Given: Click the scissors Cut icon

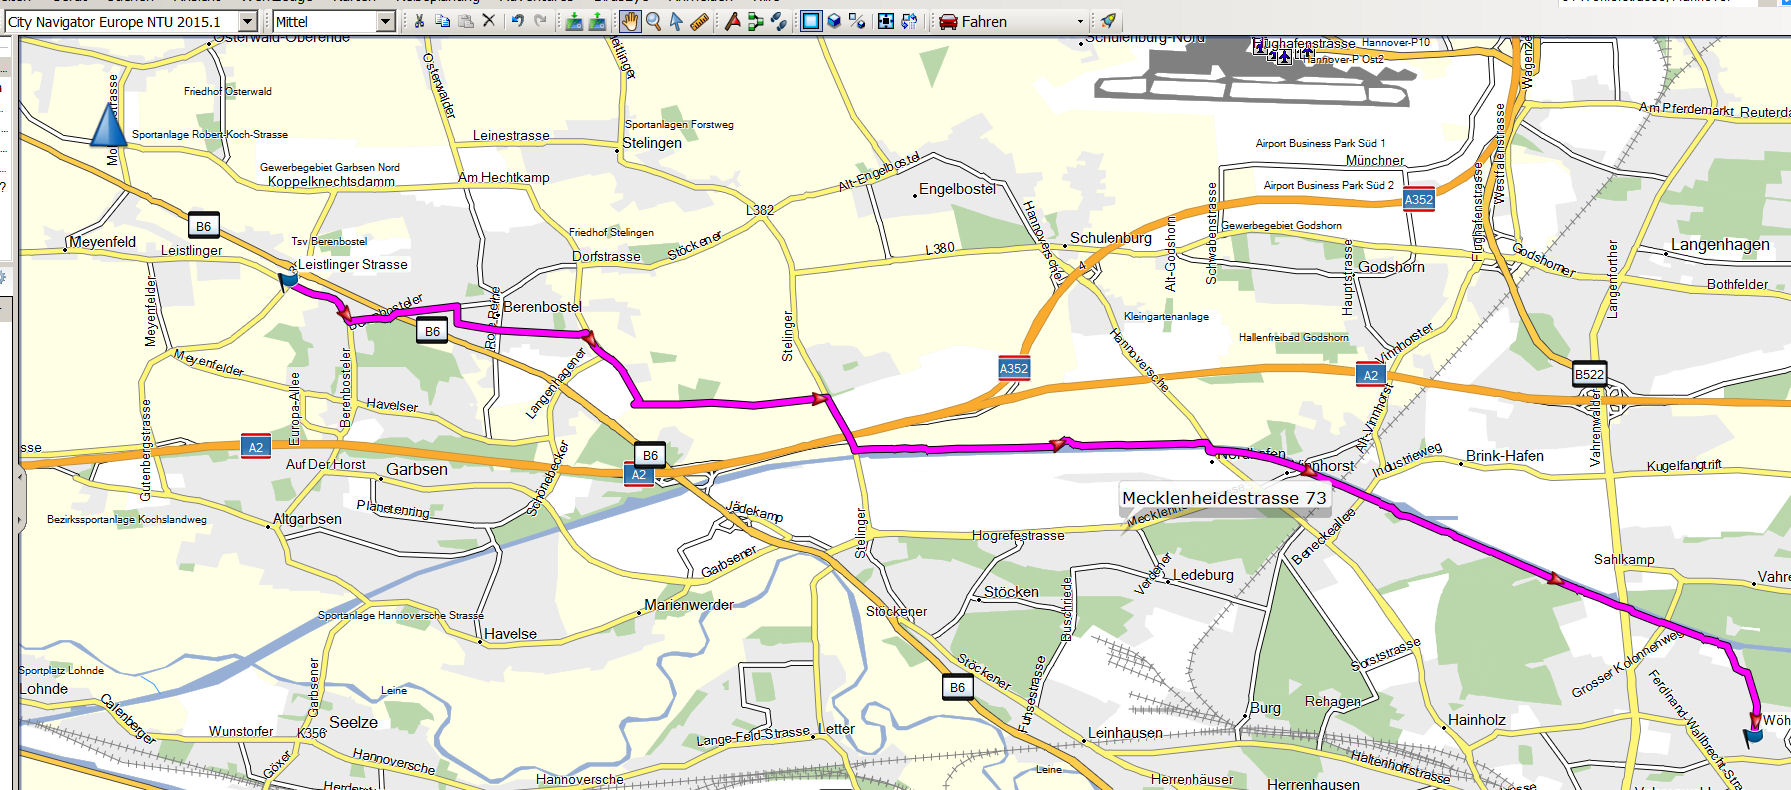Looking at the screenshot, I should [x=419, y=21].
